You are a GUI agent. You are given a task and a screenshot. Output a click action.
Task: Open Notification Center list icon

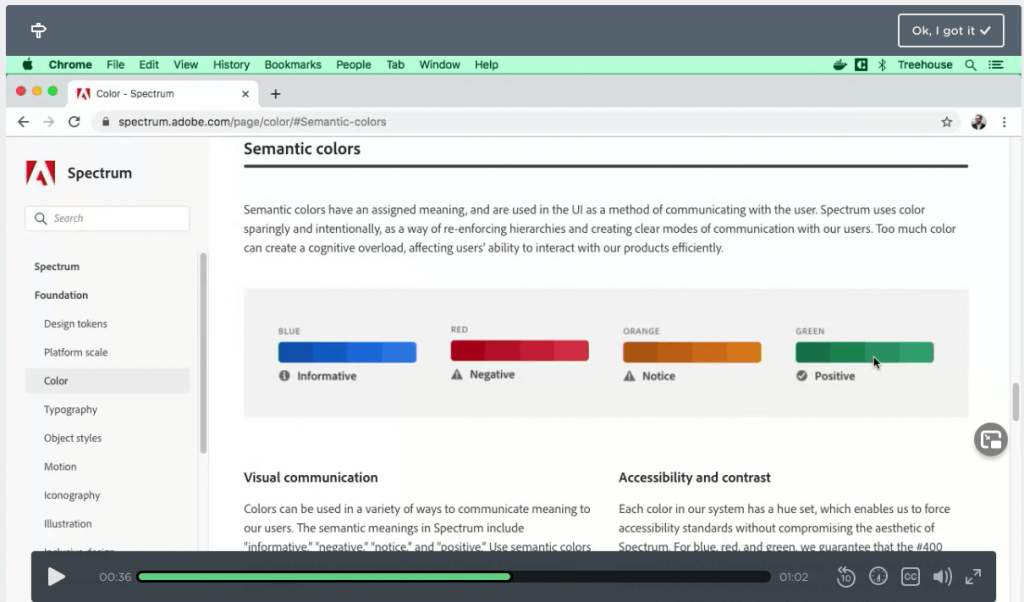[996, 65]
